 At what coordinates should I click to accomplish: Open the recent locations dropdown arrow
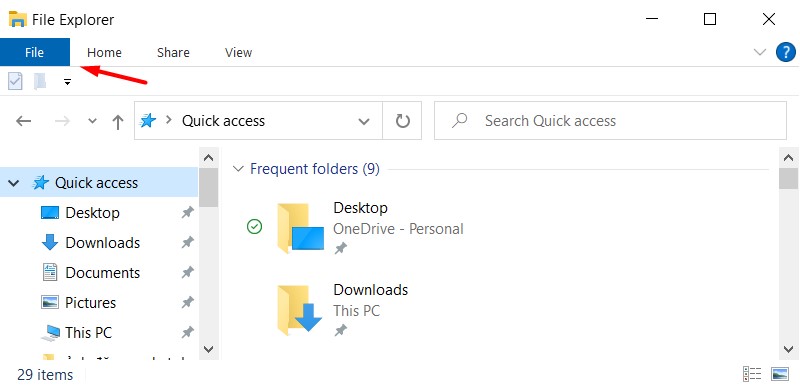point(92,121)
